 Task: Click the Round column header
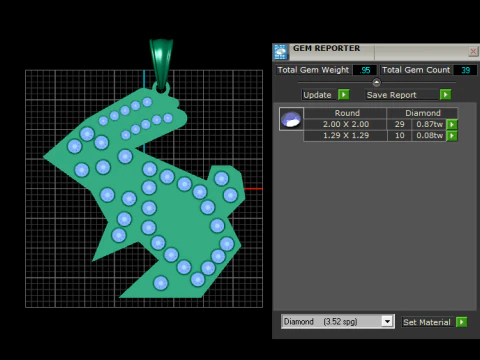tap(346, 113)
